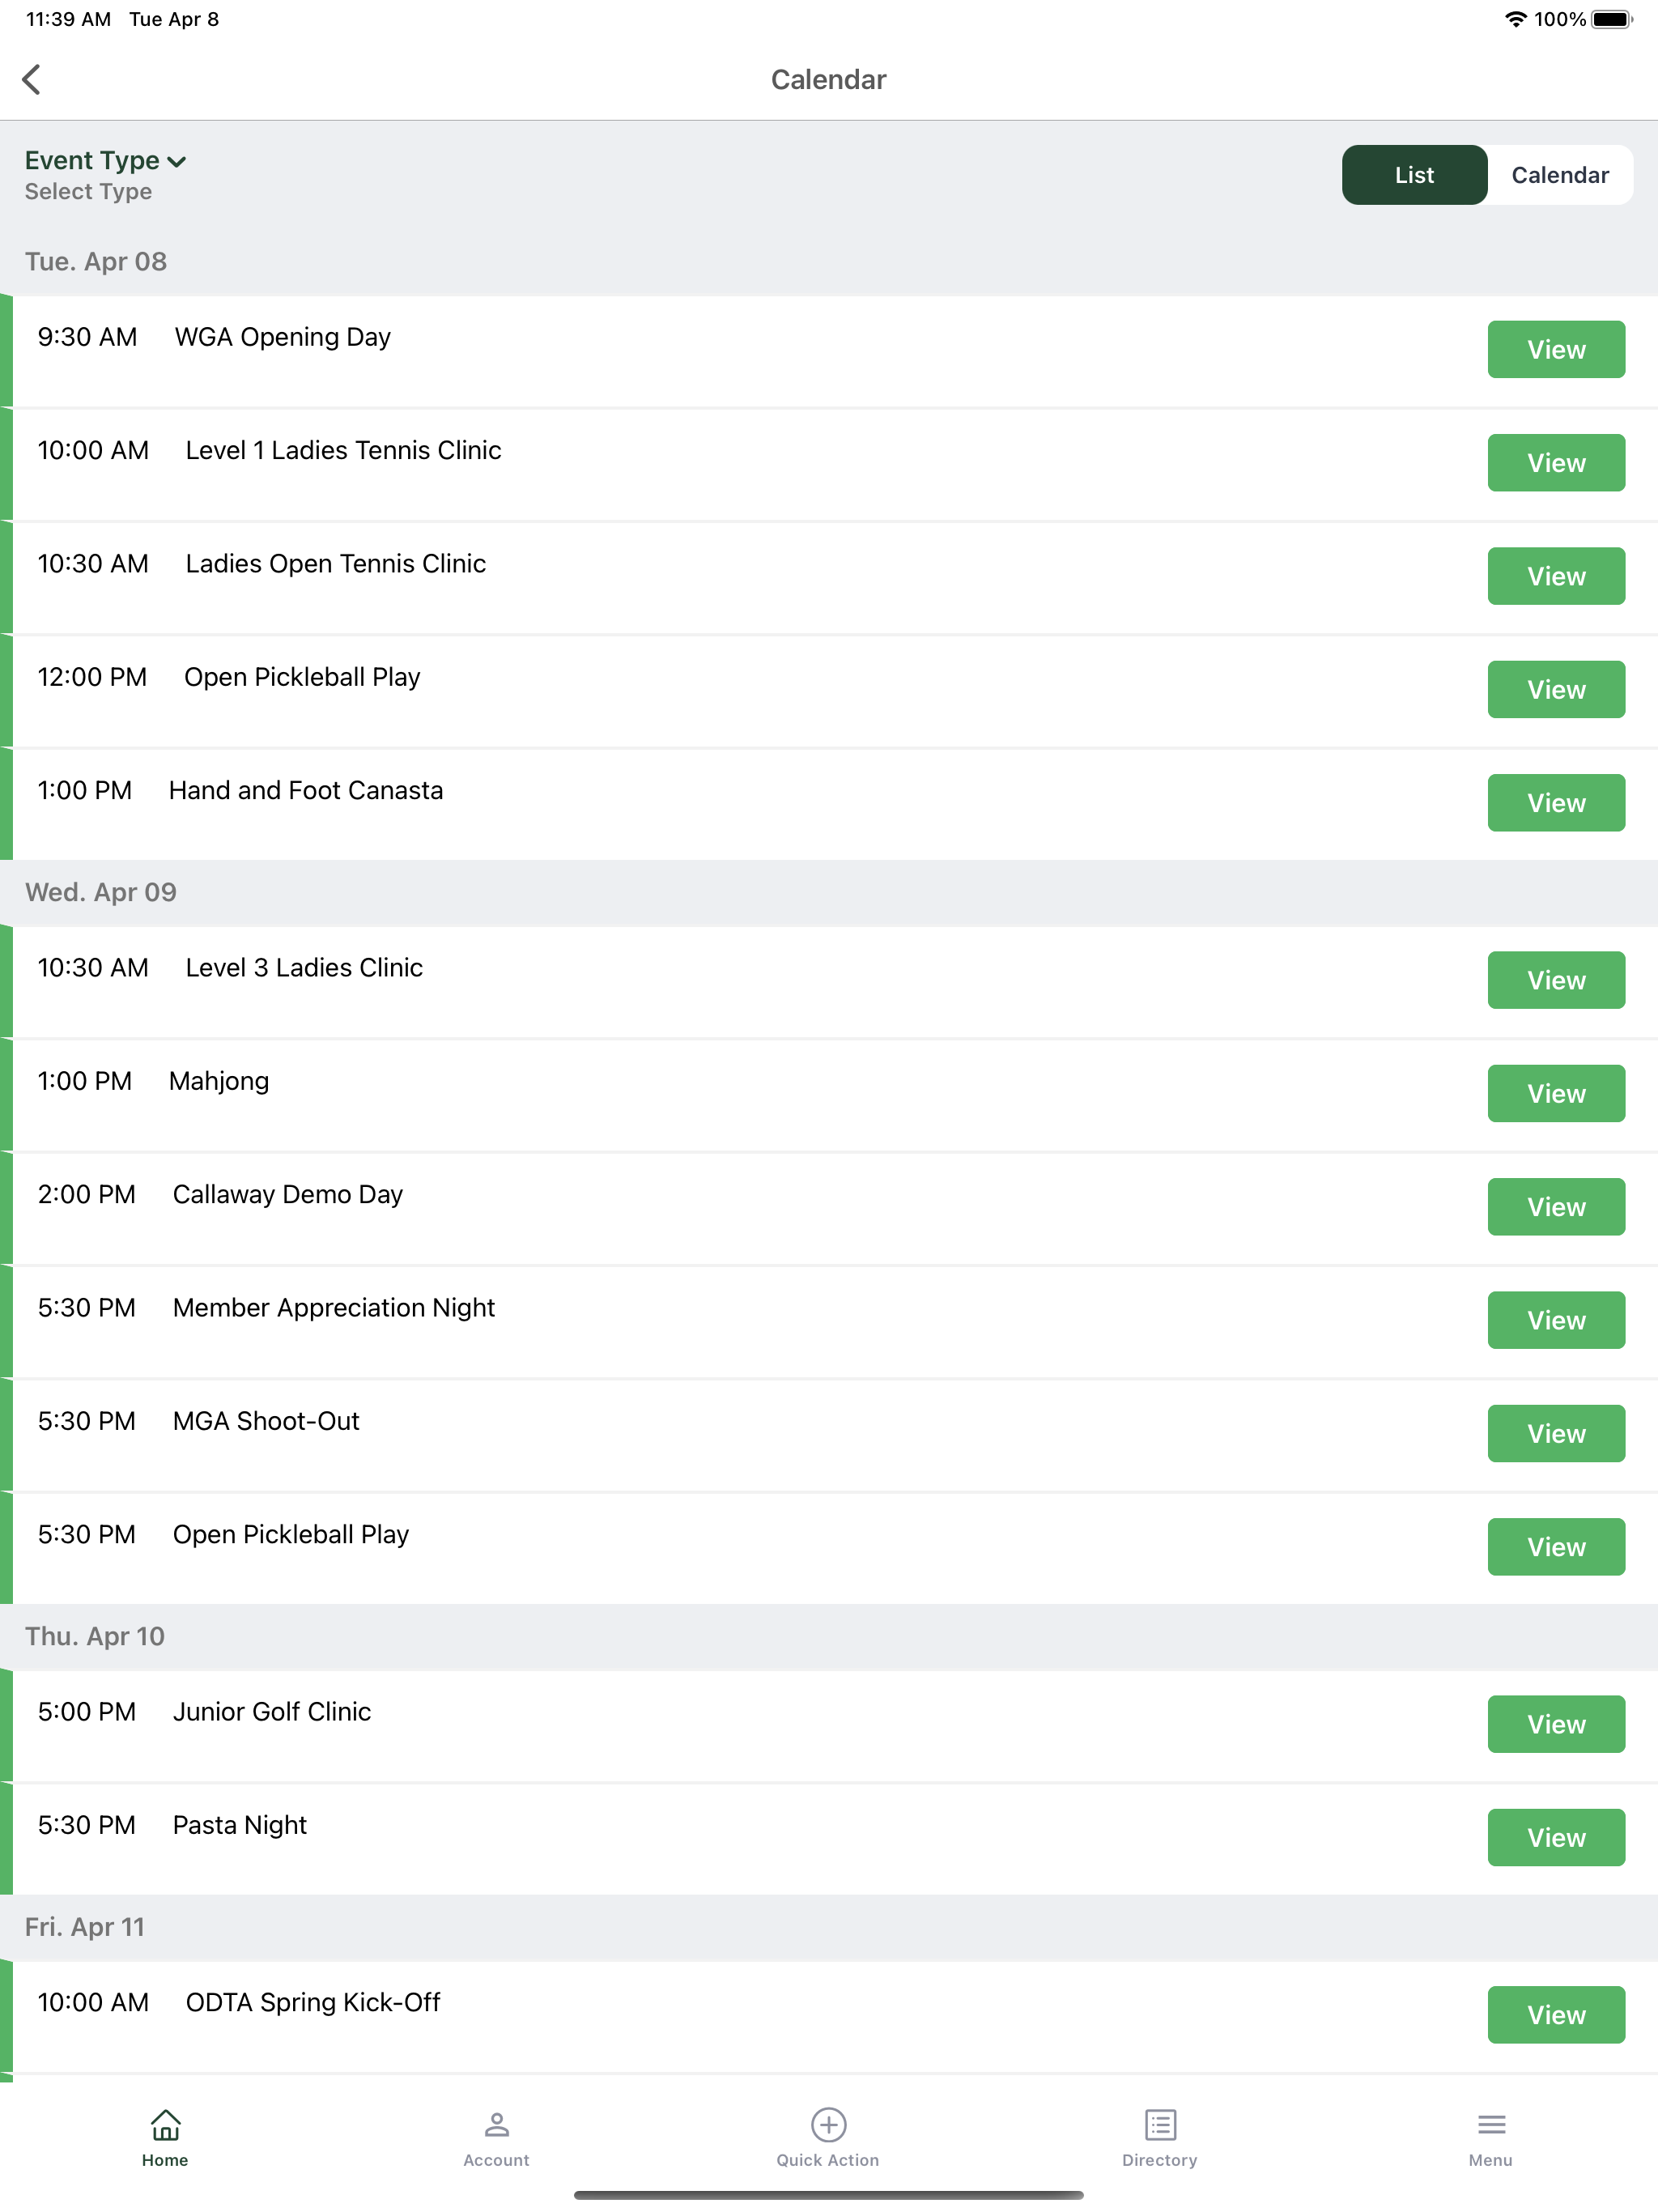View Member Appreciation Night event
The image size is (1658, 2212).
[x=1556, y=1320]
